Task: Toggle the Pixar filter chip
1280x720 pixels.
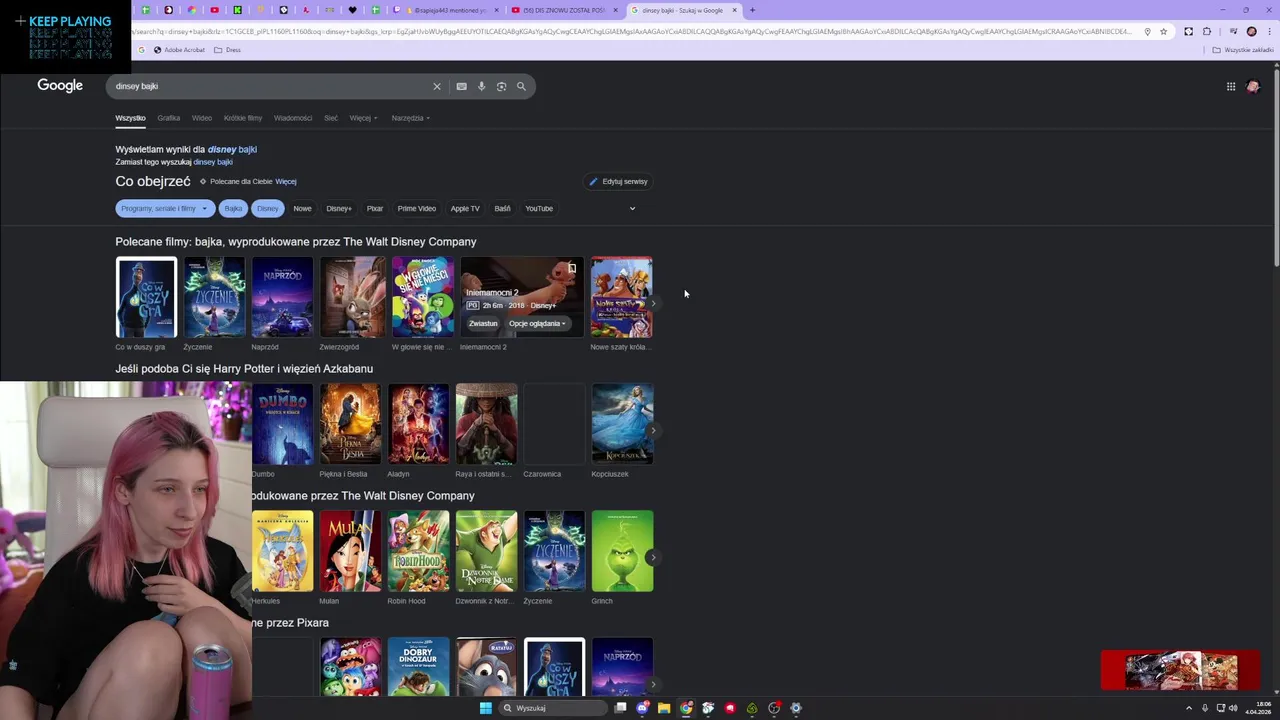Action: pos(375,208)
